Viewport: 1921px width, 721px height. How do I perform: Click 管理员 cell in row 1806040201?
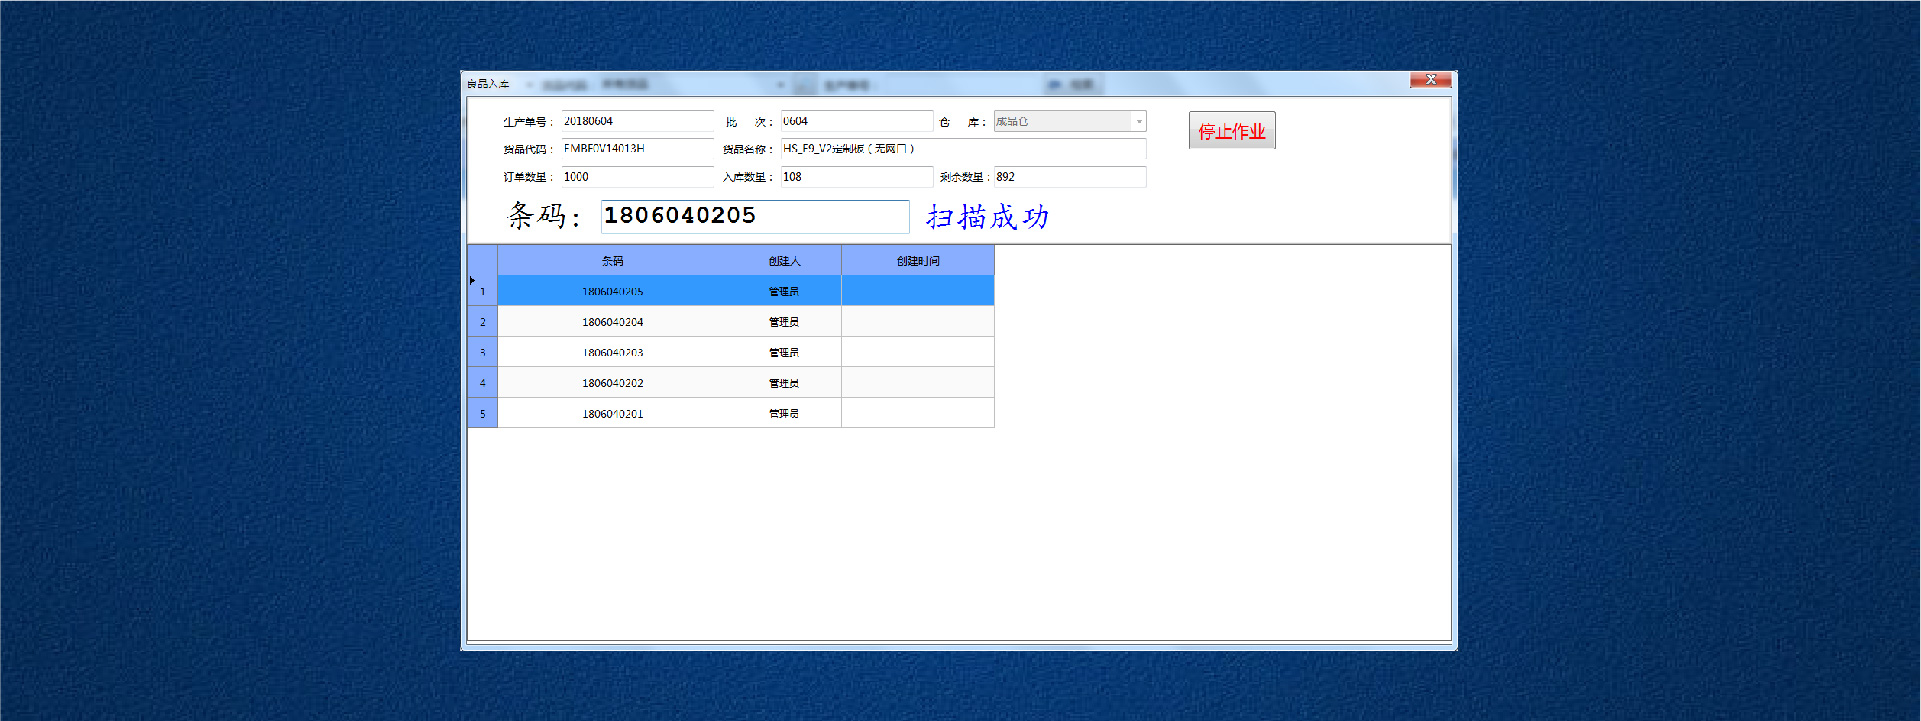coord(784,413)
